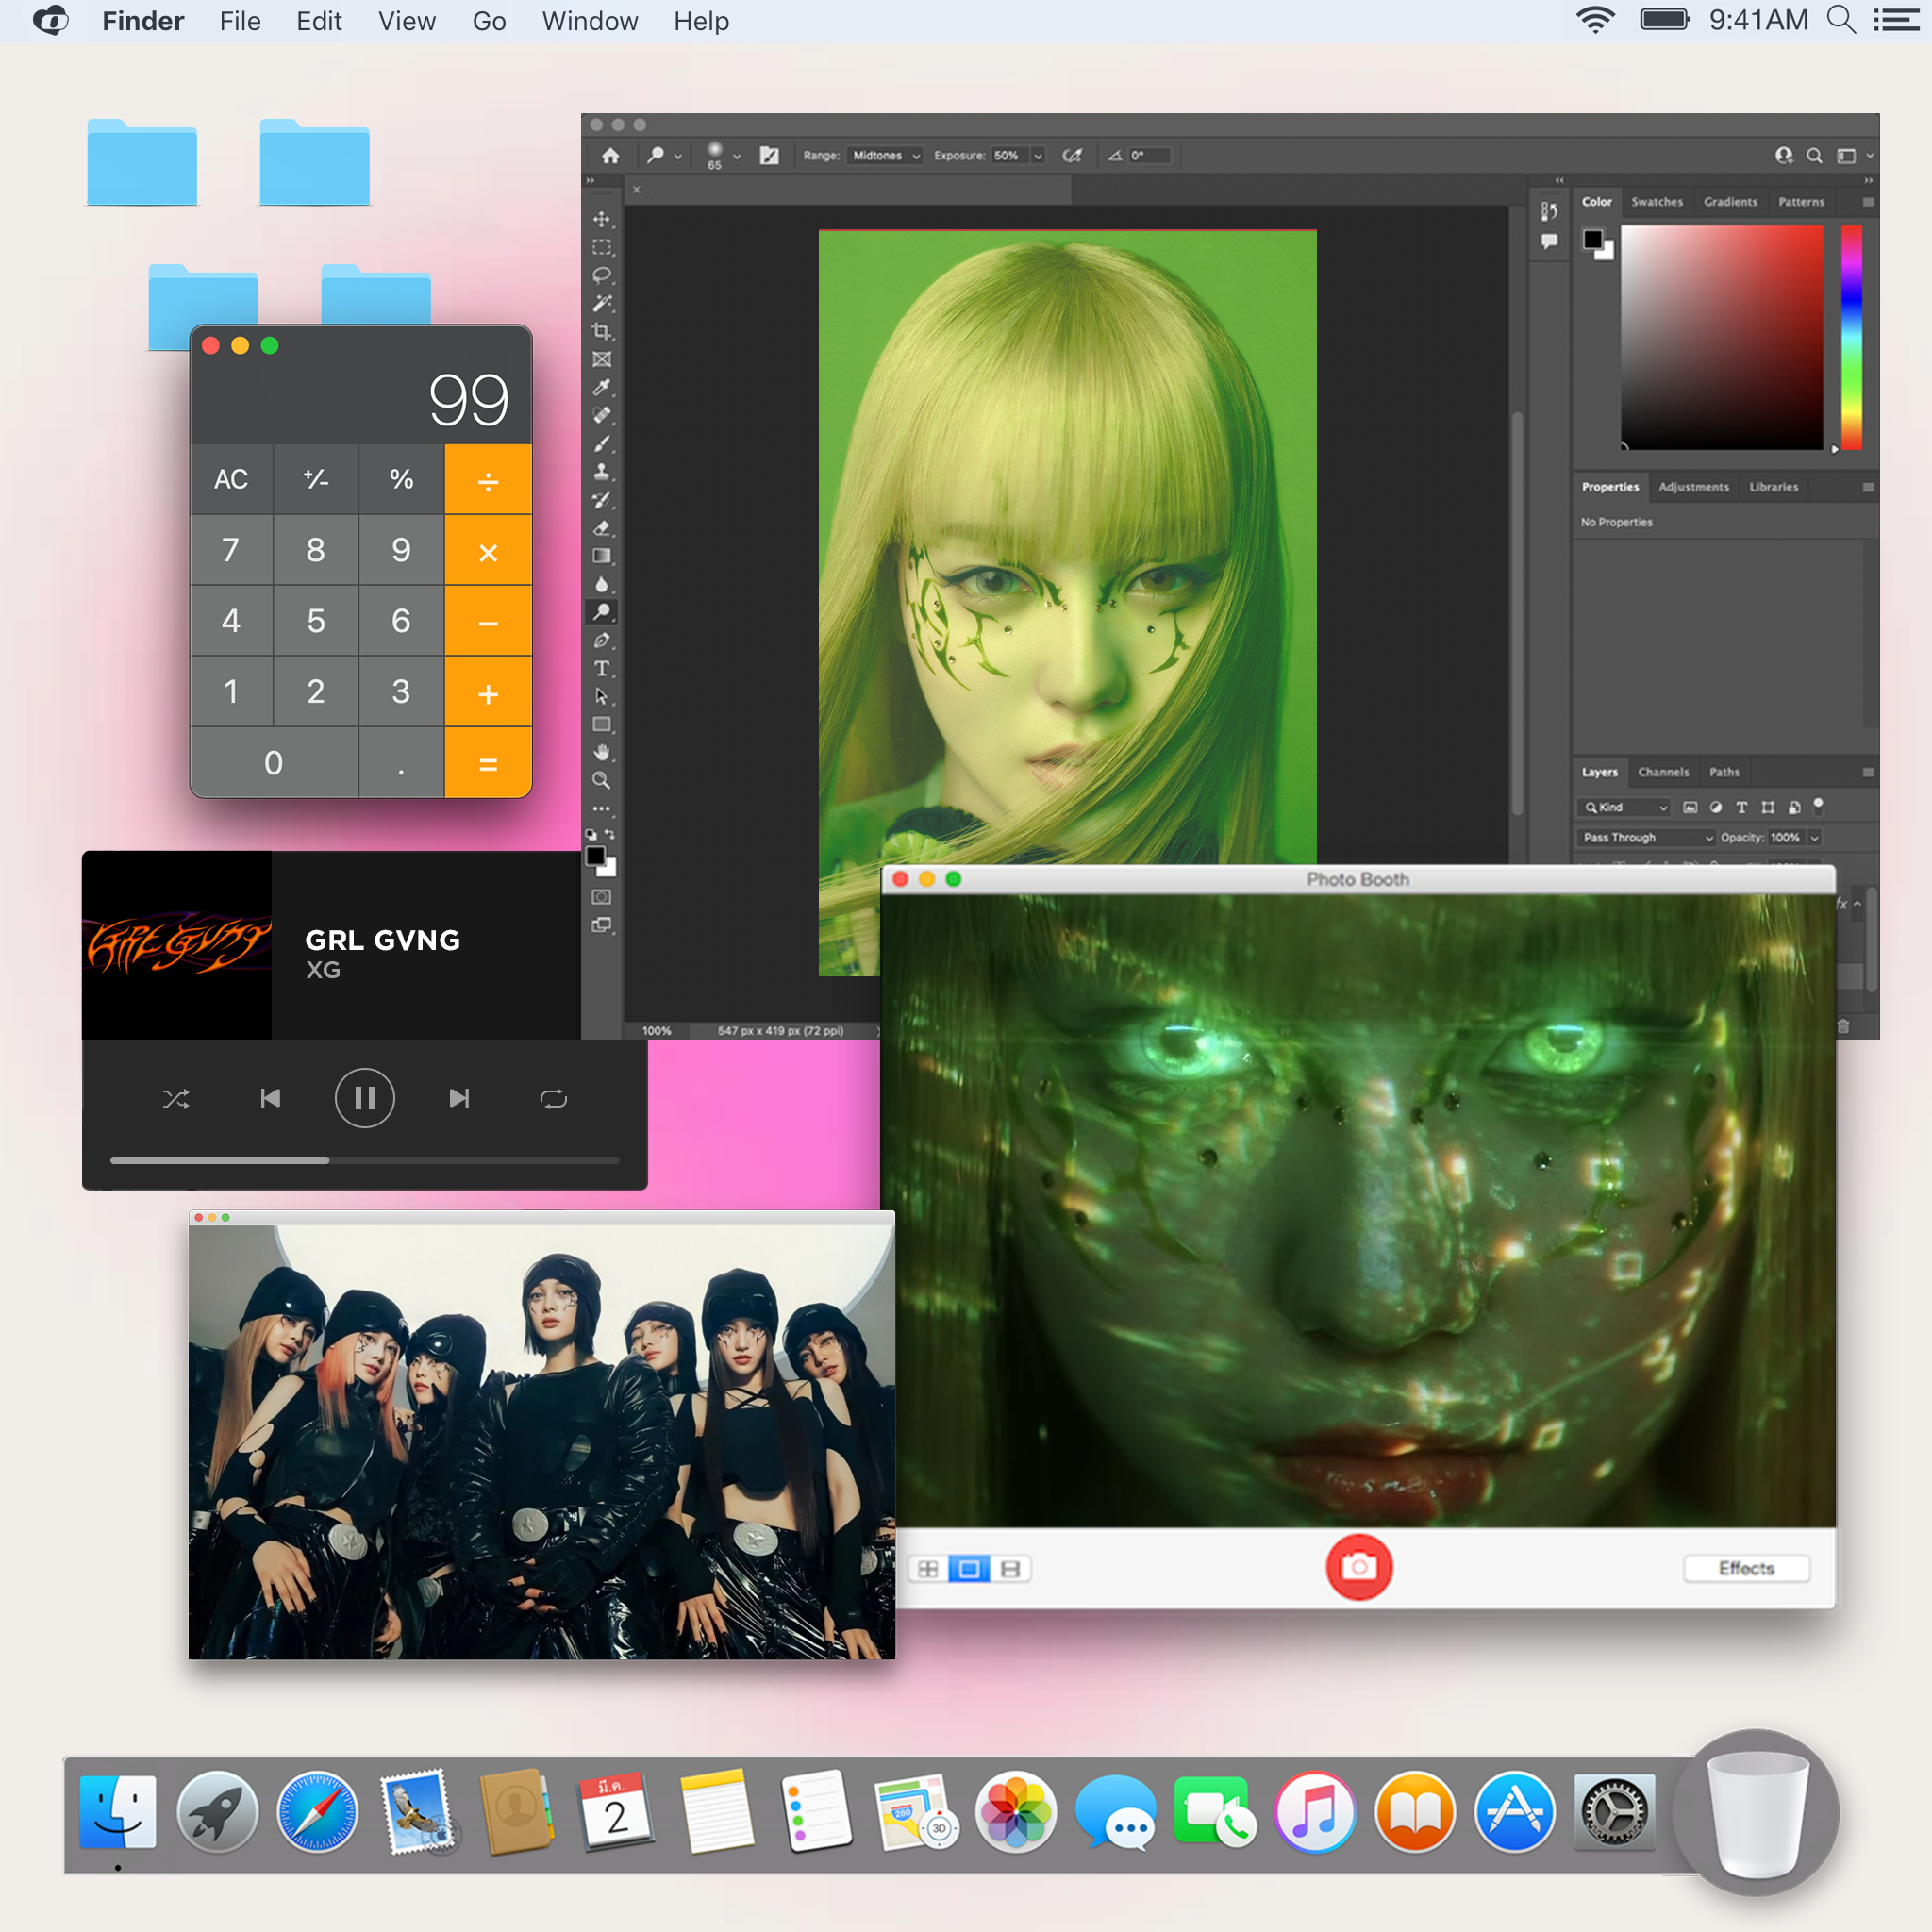The width and height of the screenshot is (1932, 1932).
Task: Open the Range Midtones dropdown
Action: pyautogui.click(x=885, y=156)
